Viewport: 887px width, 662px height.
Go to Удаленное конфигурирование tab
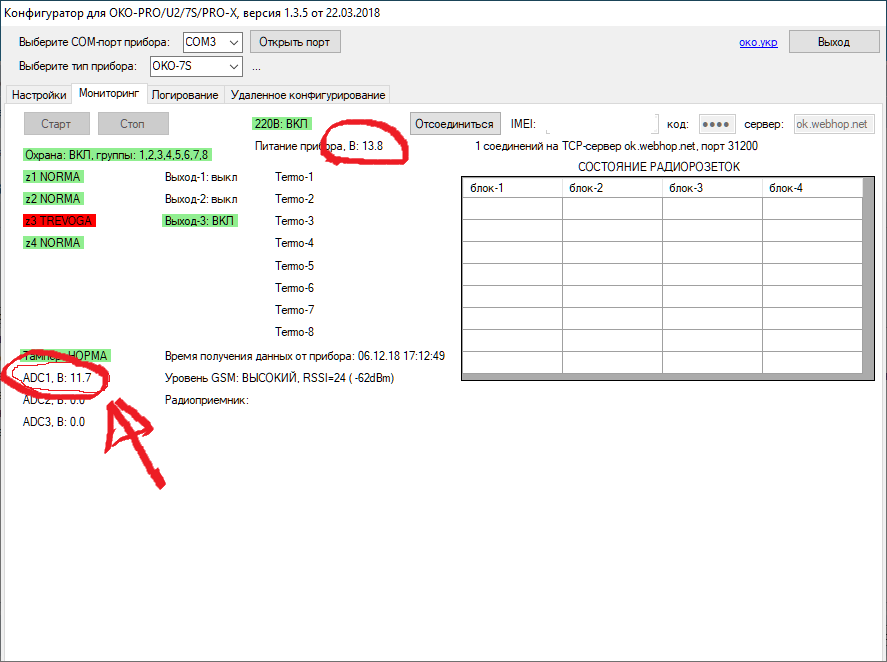tap(307, 95)
